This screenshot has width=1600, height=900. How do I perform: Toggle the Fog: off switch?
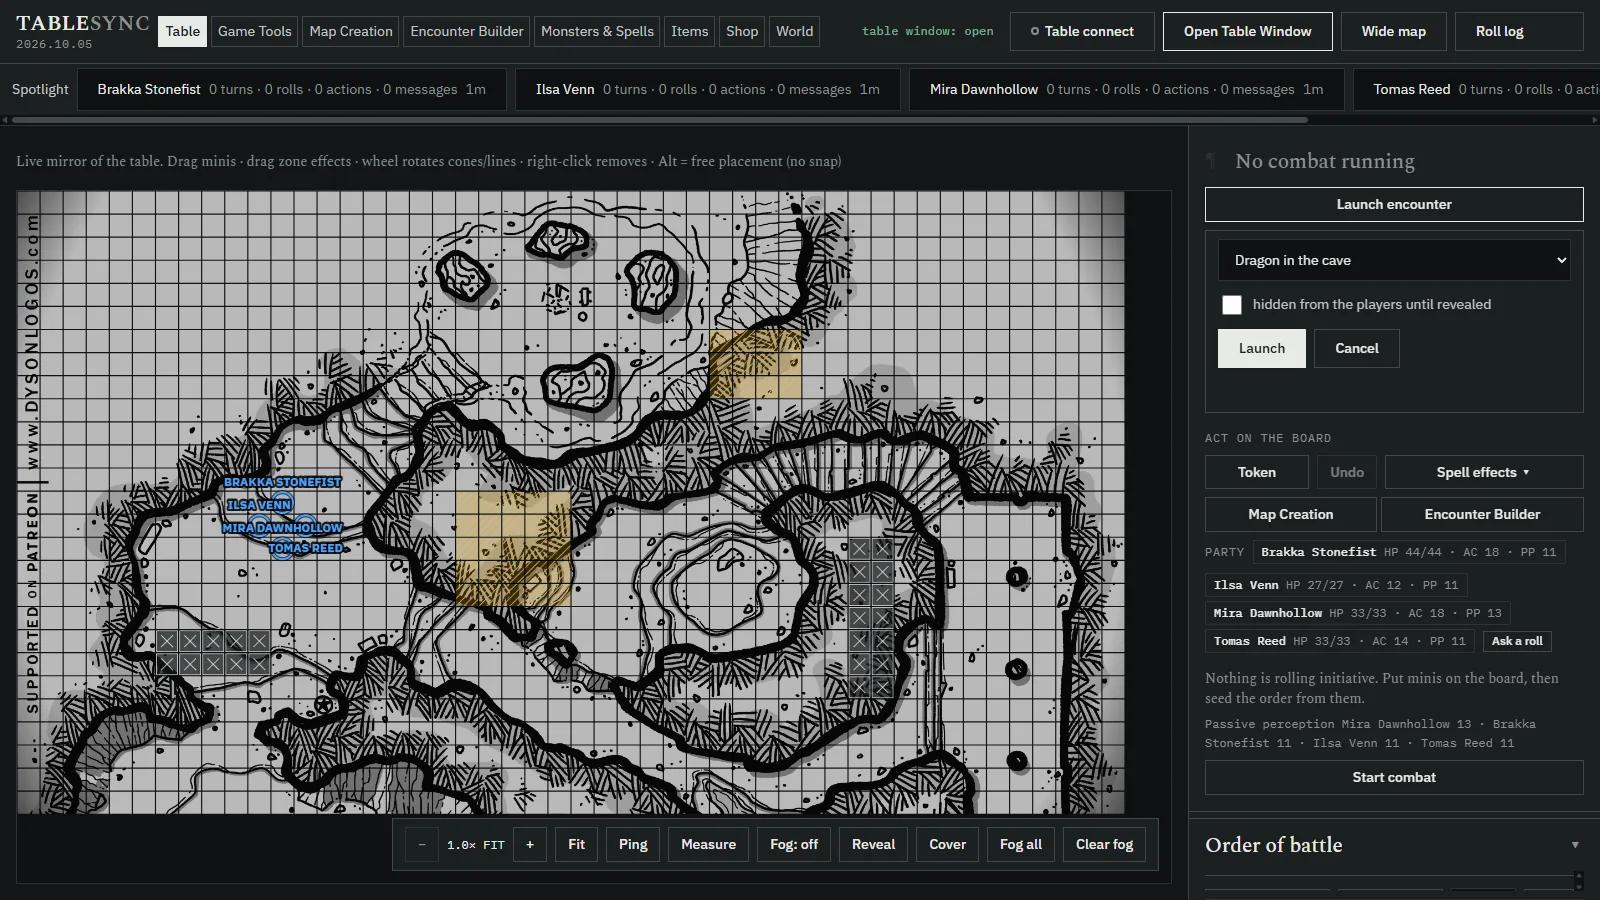794,844
